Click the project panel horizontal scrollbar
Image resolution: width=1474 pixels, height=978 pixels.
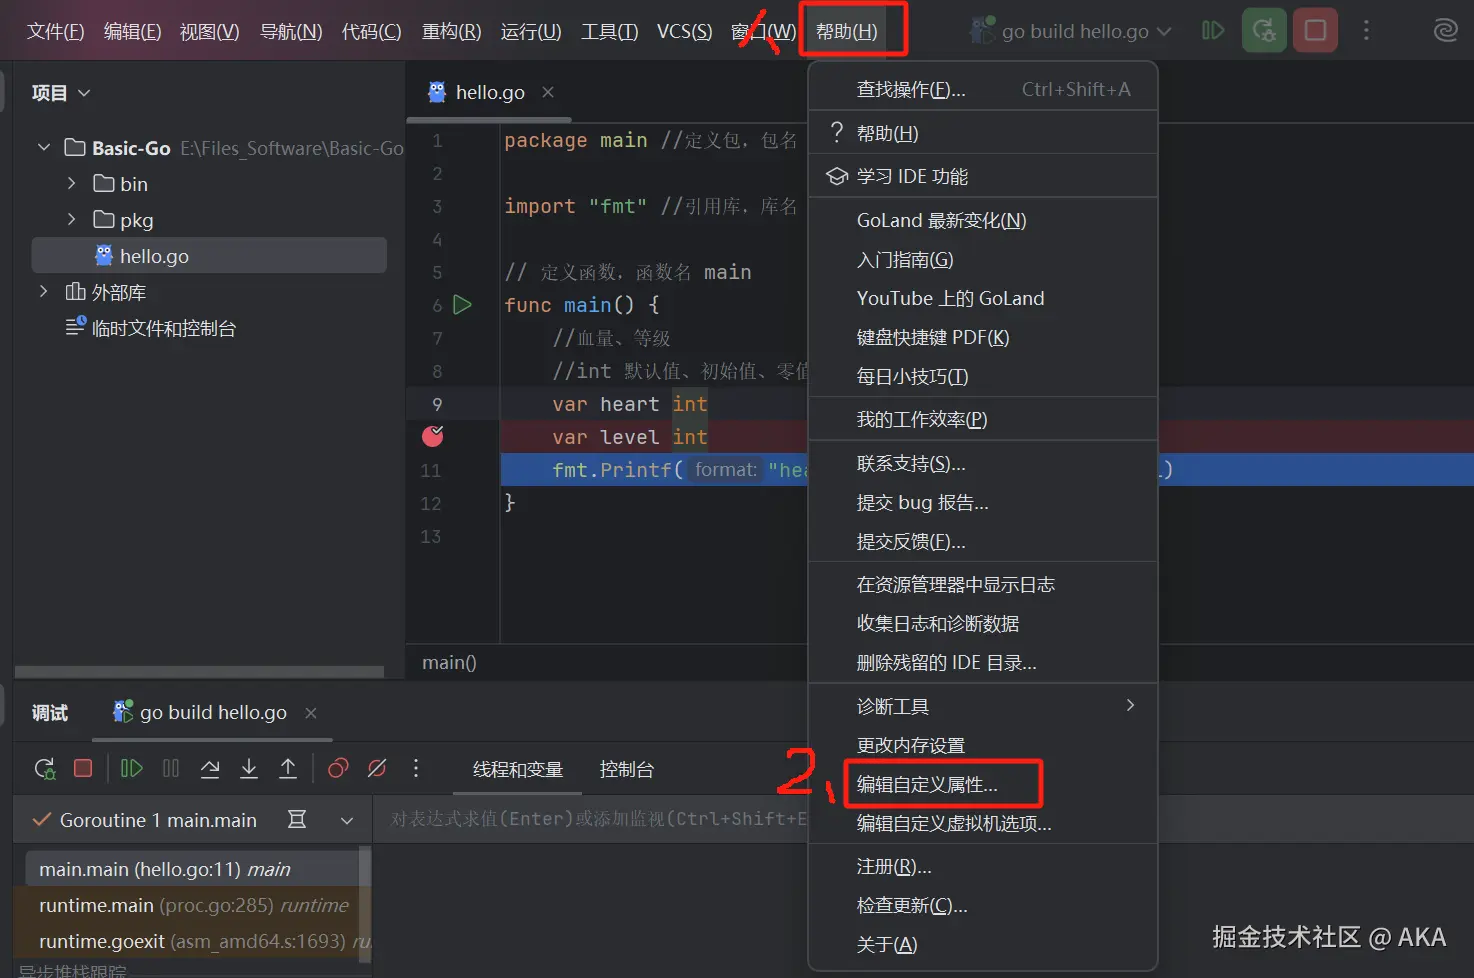(x=199, y=672)
